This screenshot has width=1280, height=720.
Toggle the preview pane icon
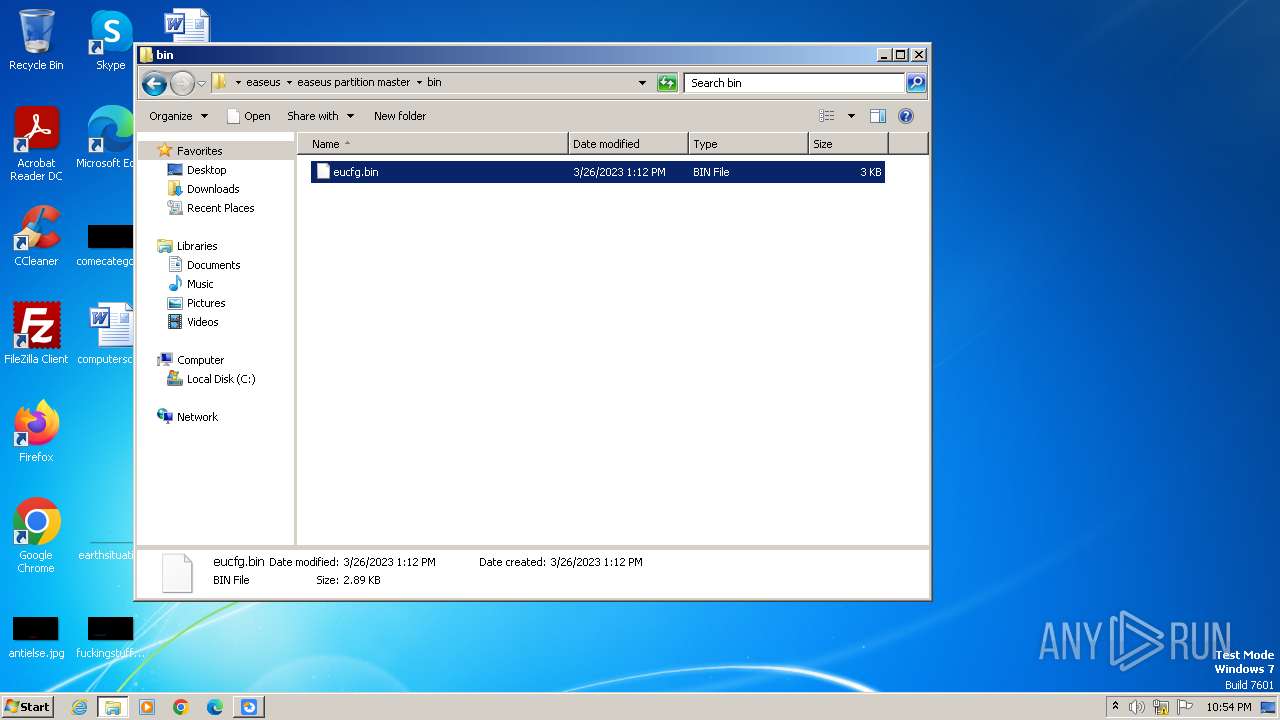pyautogui.click(x=878, y=116)
